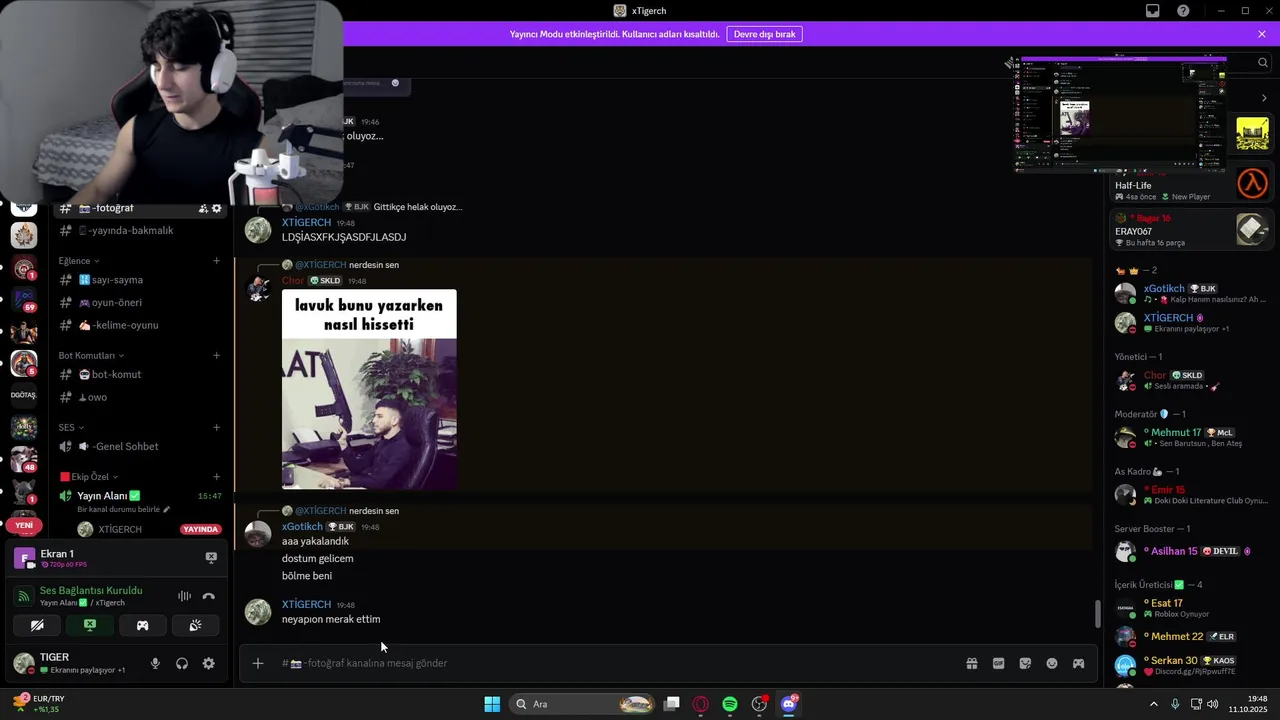Open server icon with 48 badge
The image size is (1280, 720).
click(x=24, y=459)
